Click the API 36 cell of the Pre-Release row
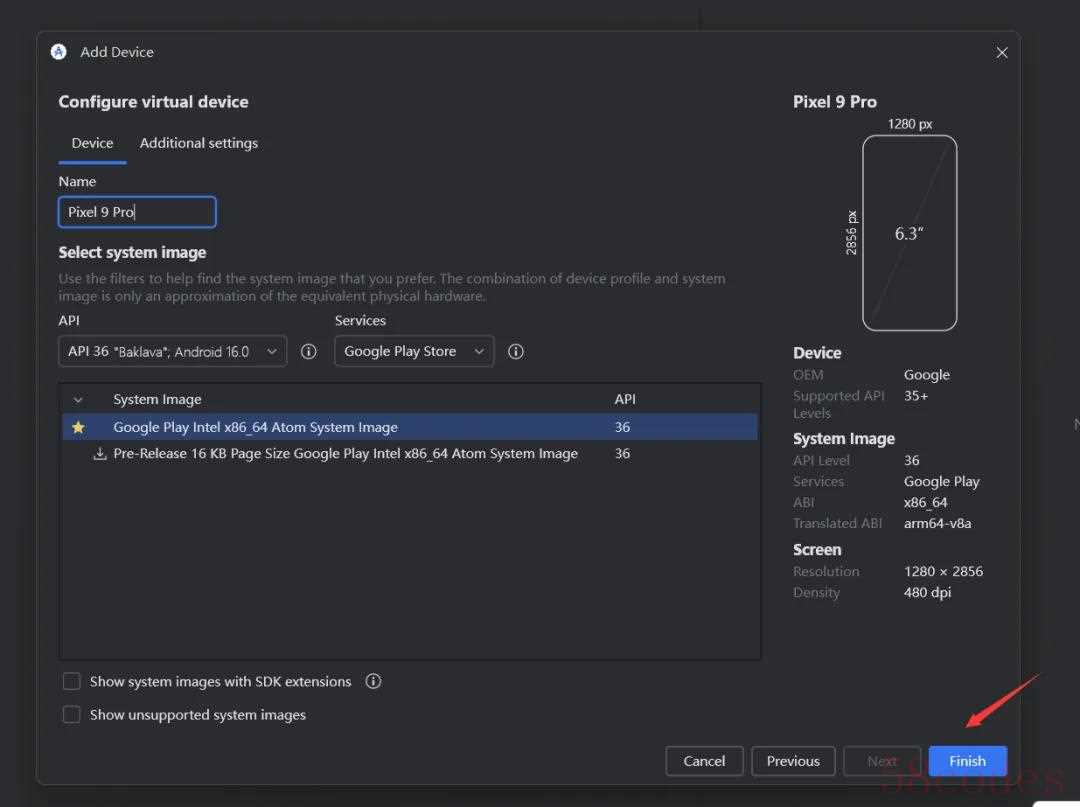Screen dimensions: 1080x807 pos(622,453)
